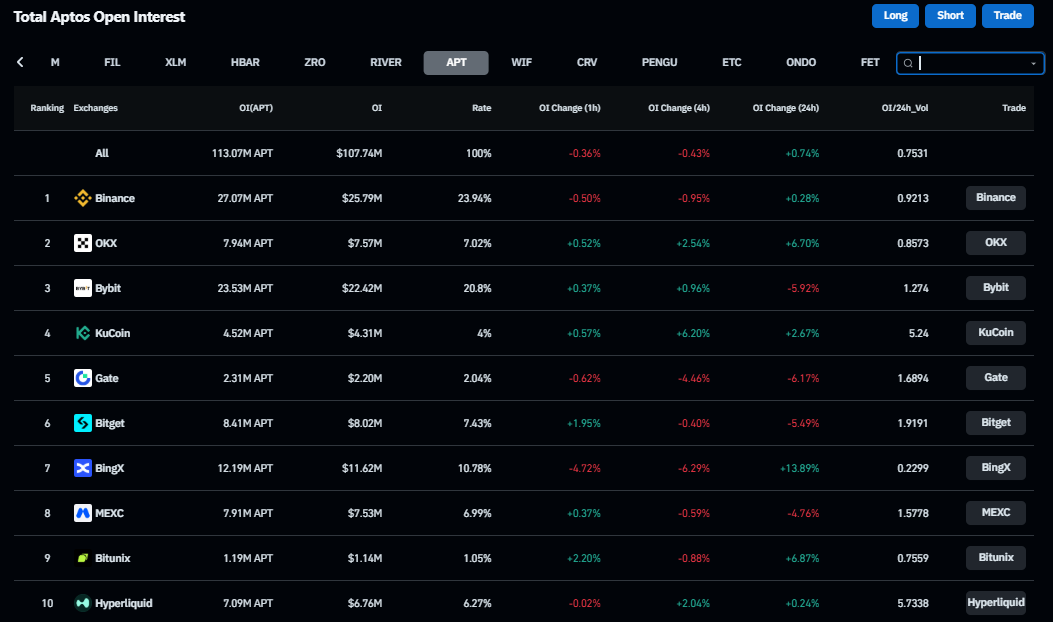Image resolution: width=1053 pixels, height=622 pixels.
Task: Select the PENGU coin tab
Action: click(x=659, y=62)
